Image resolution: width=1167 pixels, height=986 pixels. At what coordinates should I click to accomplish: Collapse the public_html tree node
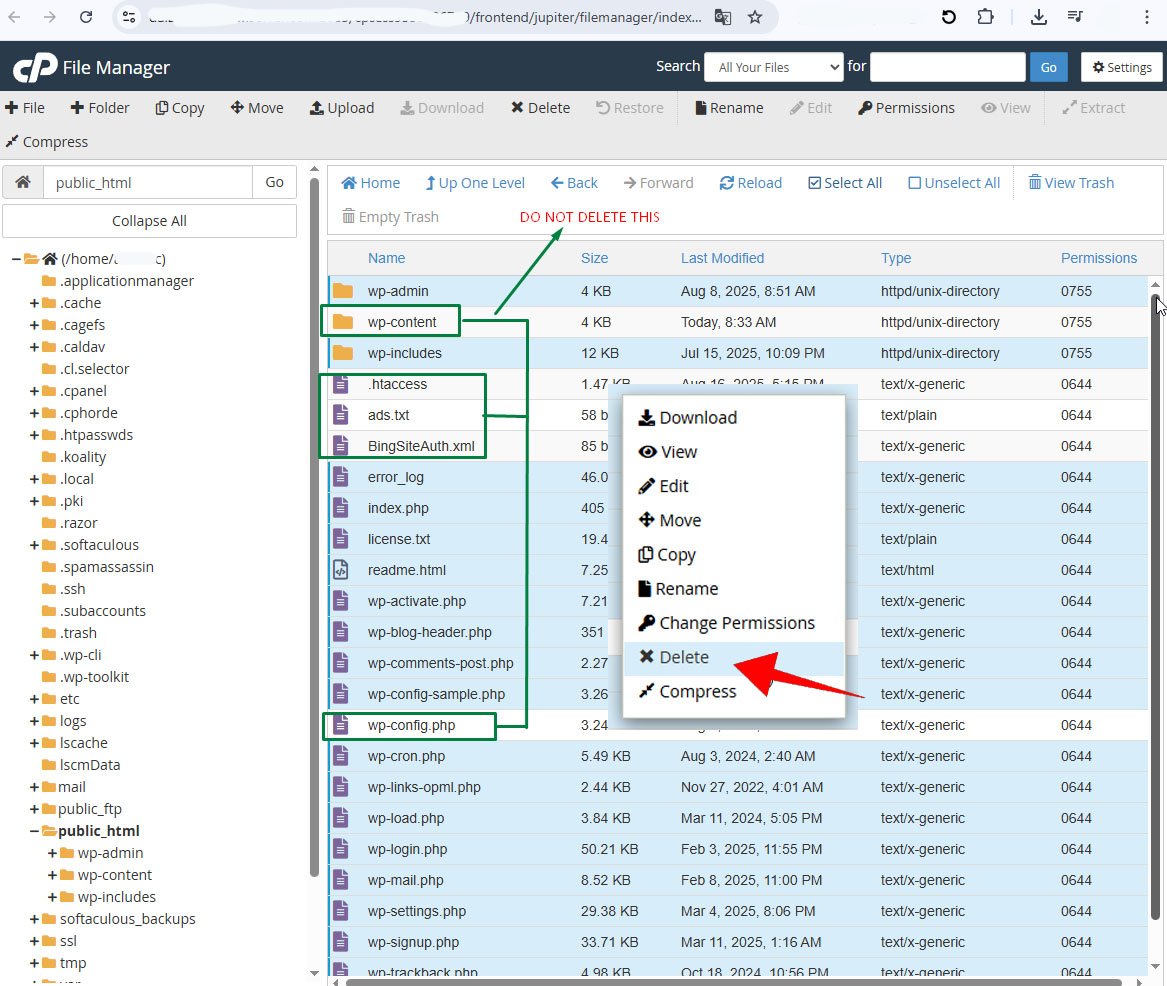pyautogui.click(x=34, y=831)
